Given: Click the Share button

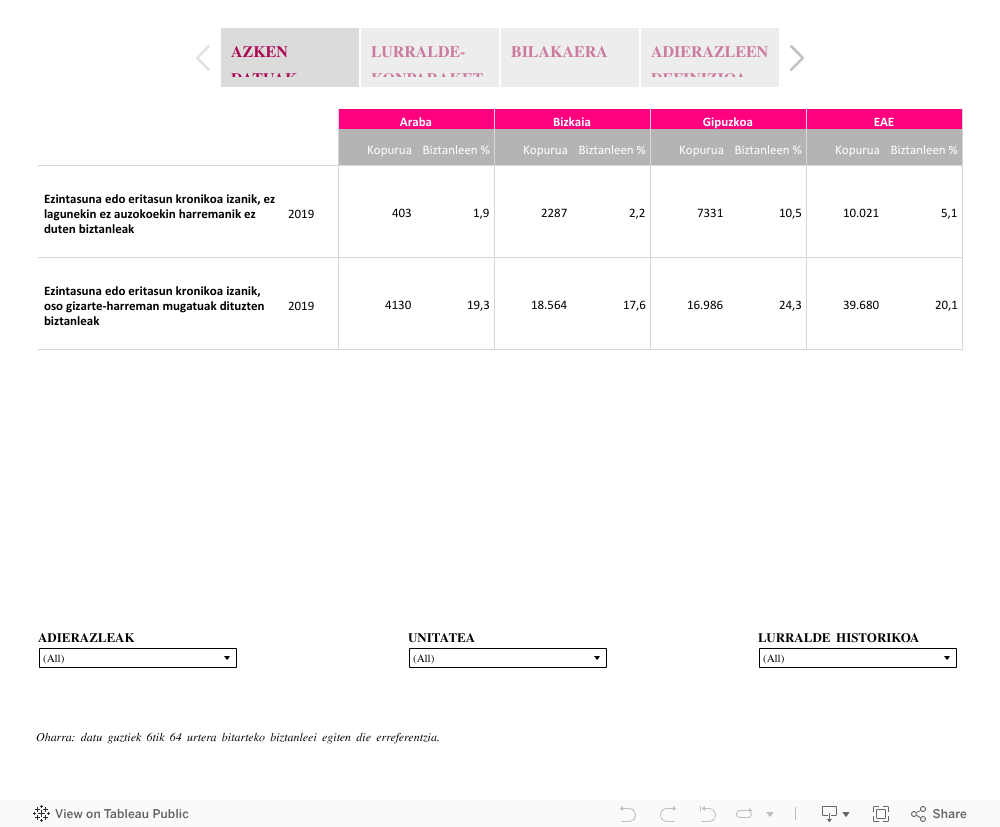Looking at the screenshot, I should [x=938, y=813].
